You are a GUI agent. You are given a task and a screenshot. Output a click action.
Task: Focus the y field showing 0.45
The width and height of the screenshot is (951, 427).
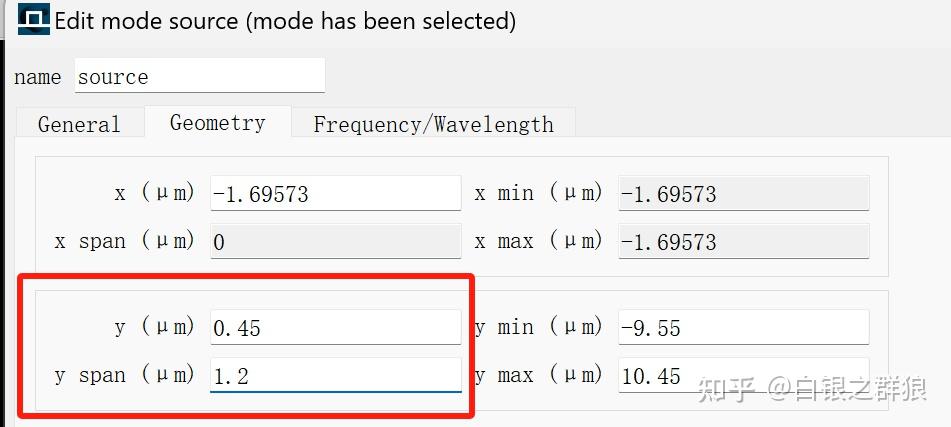335,328
